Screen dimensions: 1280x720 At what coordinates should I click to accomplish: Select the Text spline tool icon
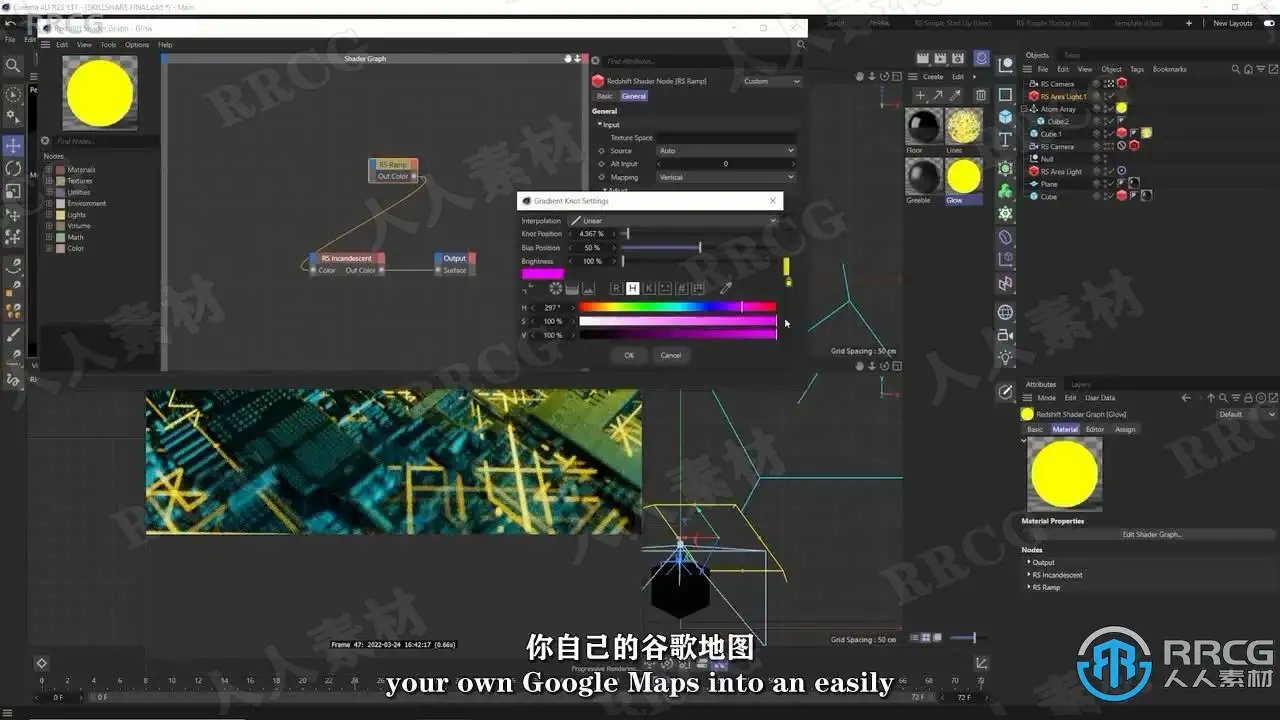(1005, 140)
